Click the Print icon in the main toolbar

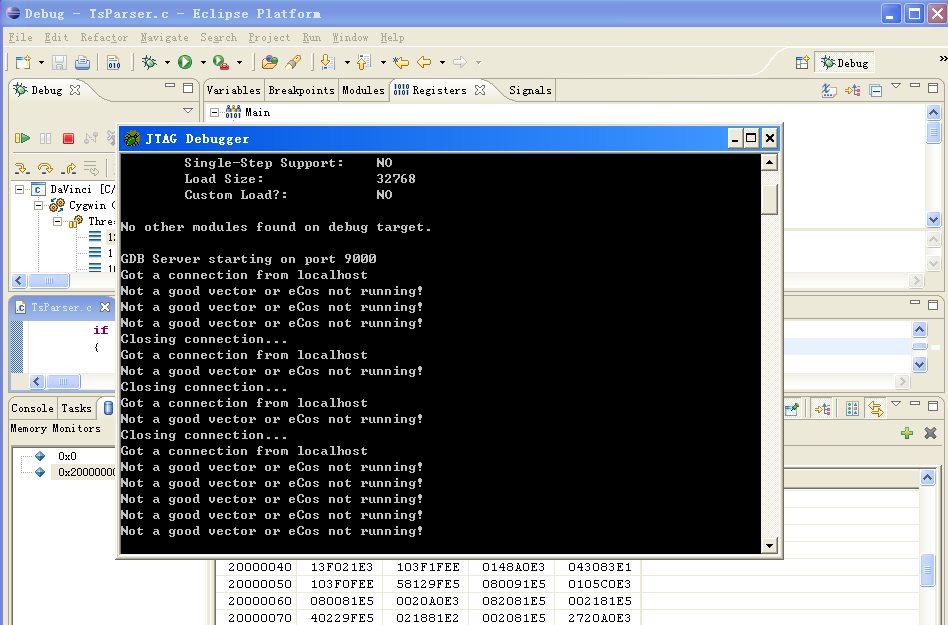(x=80, y=62)
